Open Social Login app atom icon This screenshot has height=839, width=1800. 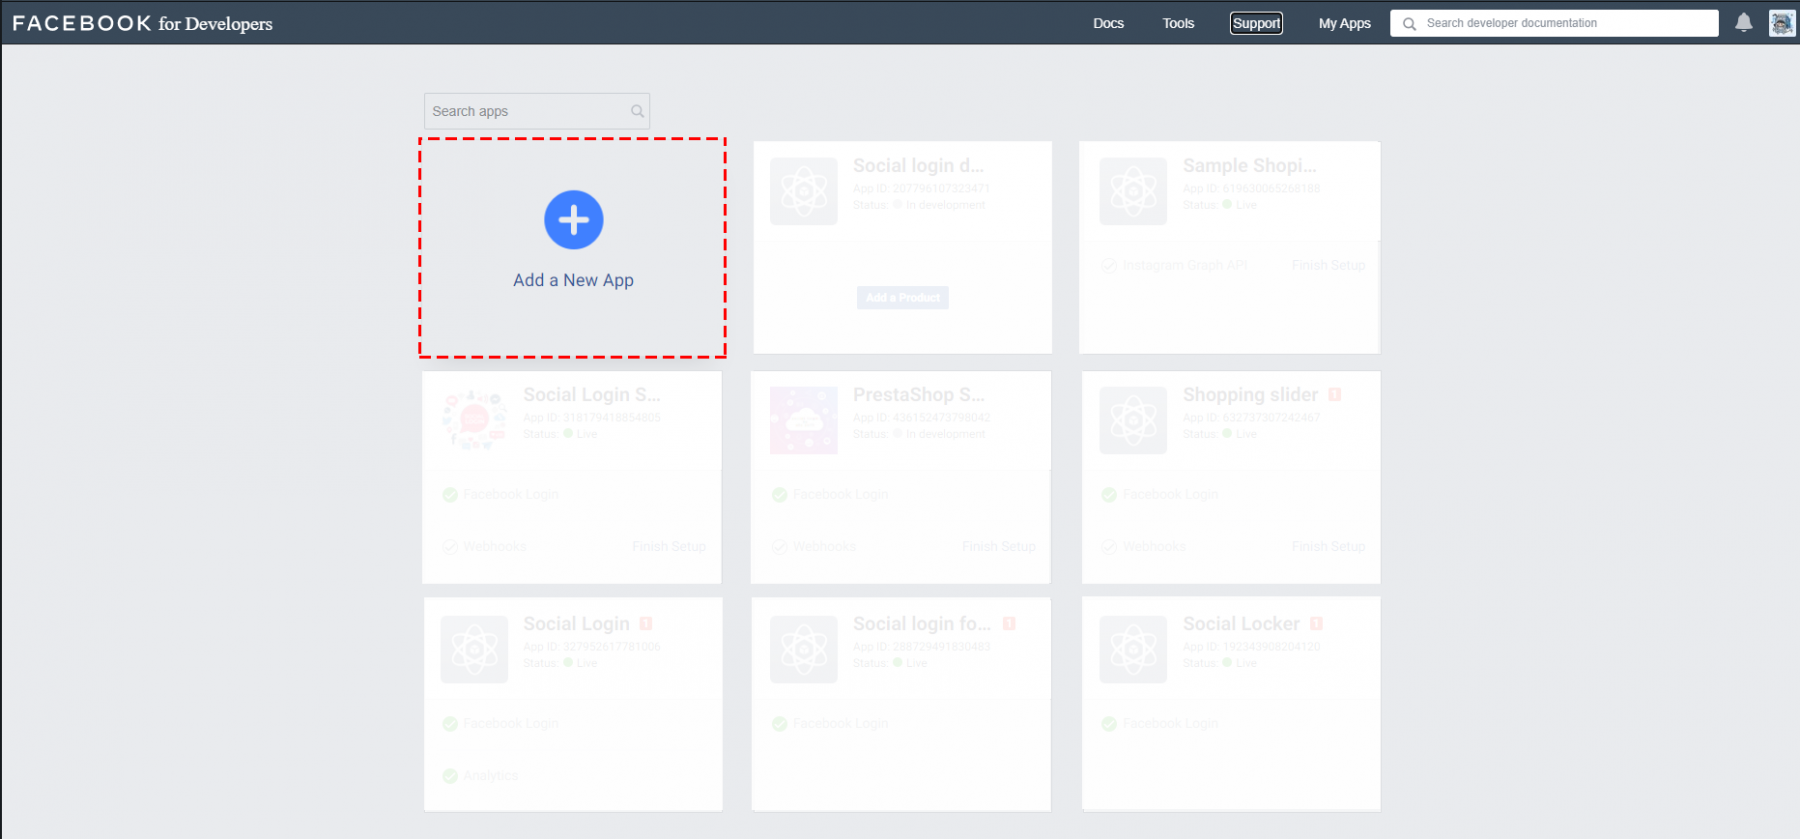click(474, 649)
